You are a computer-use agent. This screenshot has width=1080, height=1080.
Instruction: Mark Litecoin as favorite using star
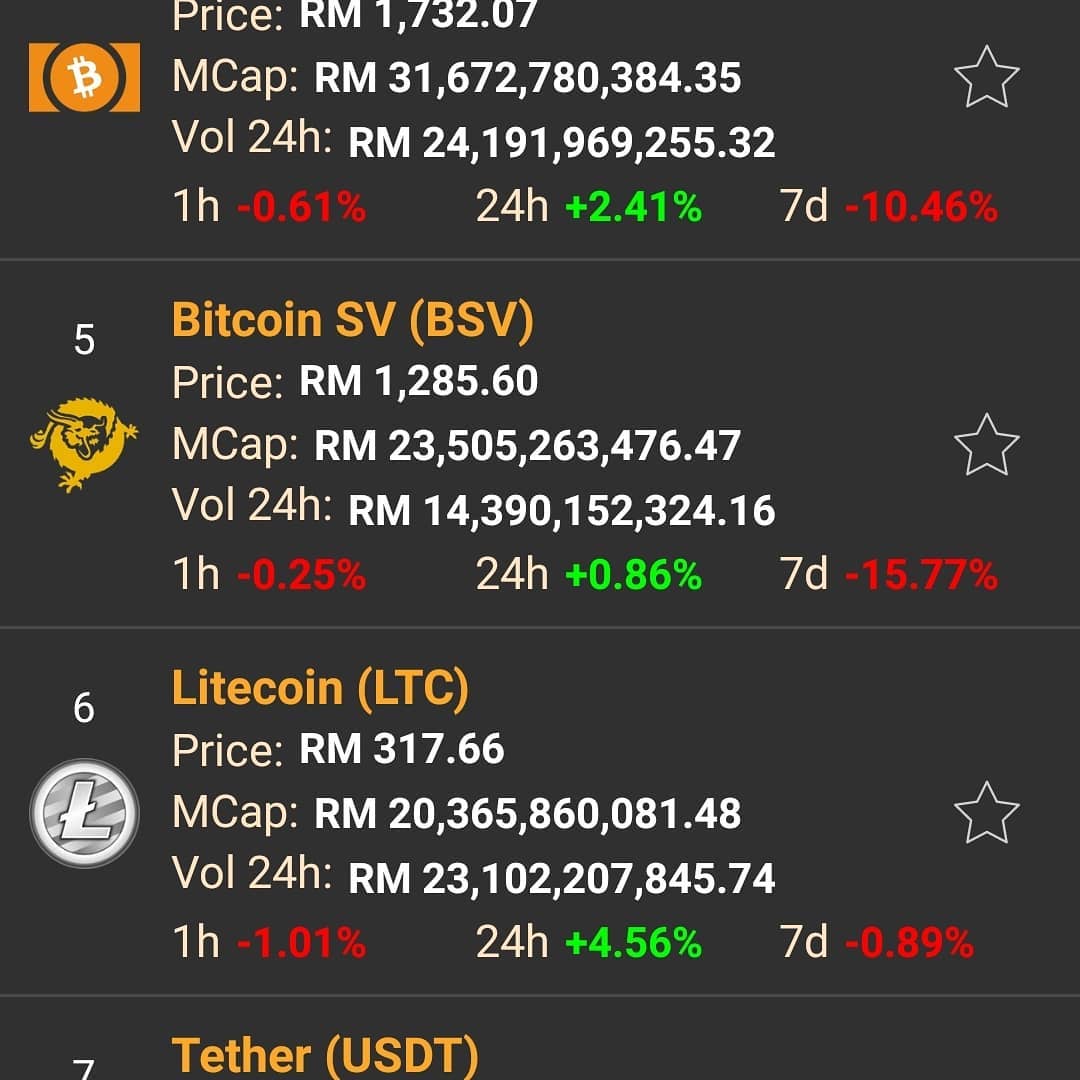point(986,813)
